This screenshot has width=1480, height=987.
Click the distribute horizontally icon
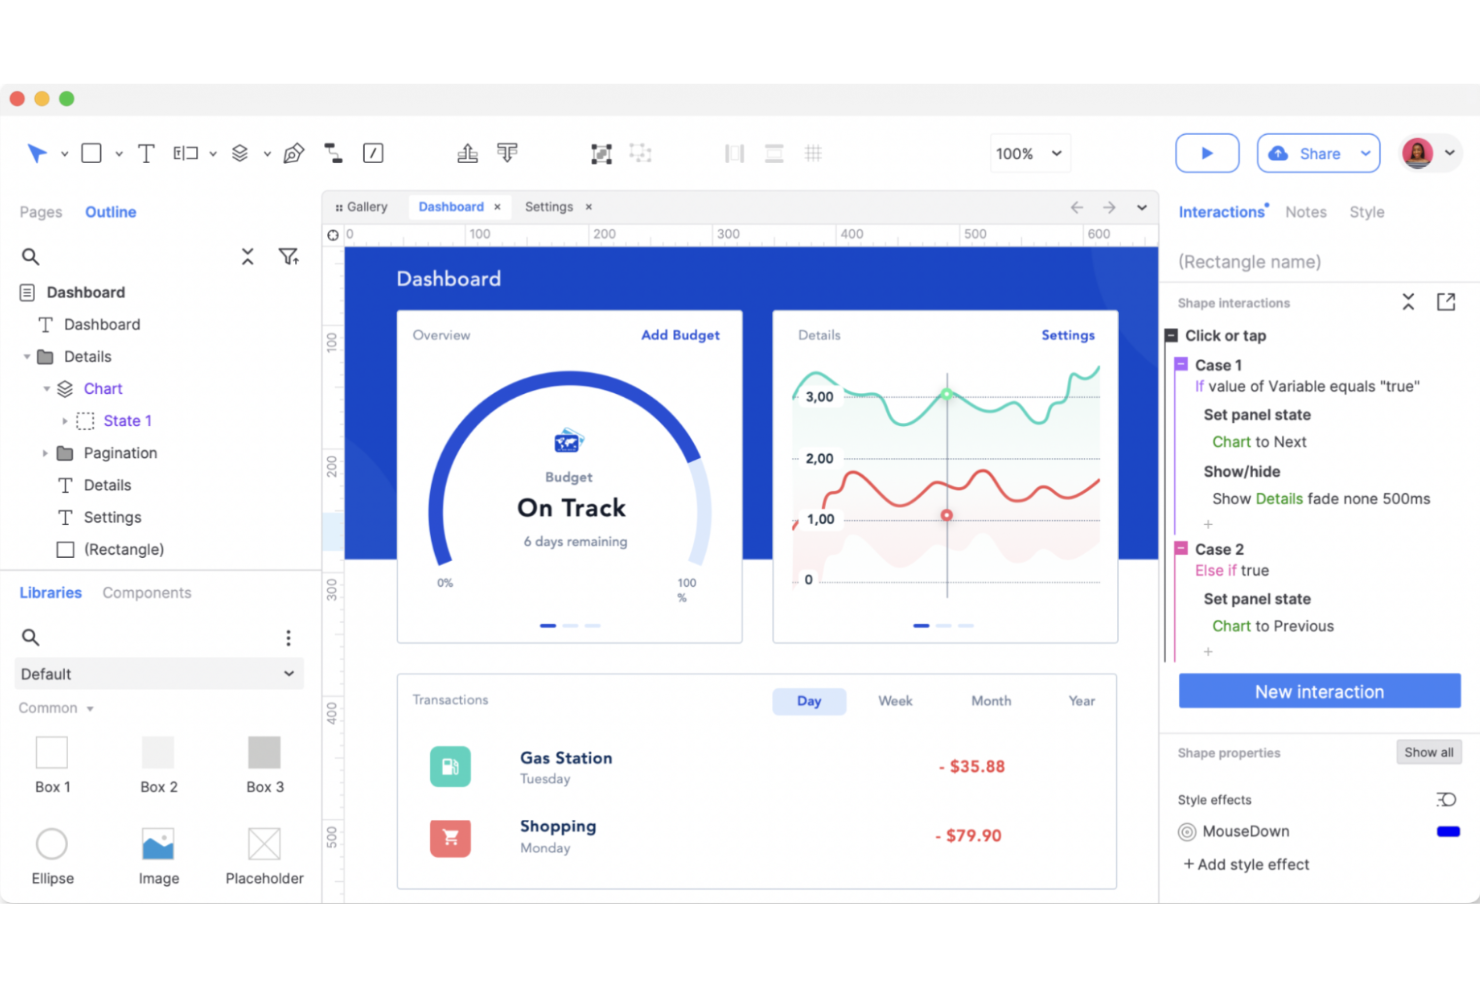[735, 153]
